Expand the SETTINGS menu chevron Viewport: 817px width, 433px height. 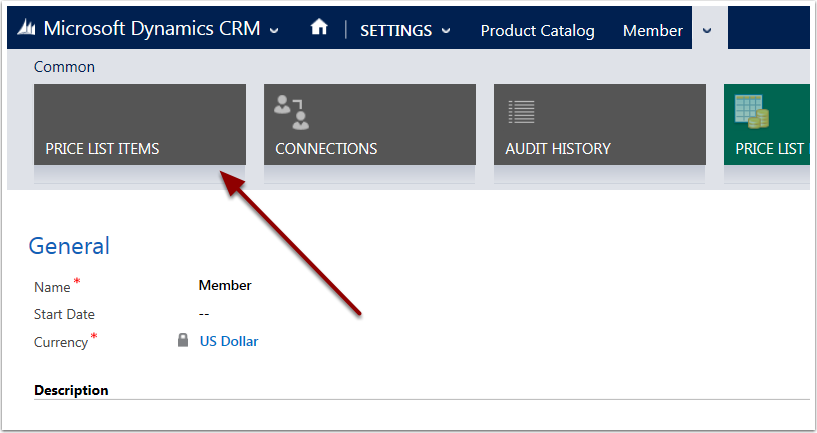coord(446,31)
